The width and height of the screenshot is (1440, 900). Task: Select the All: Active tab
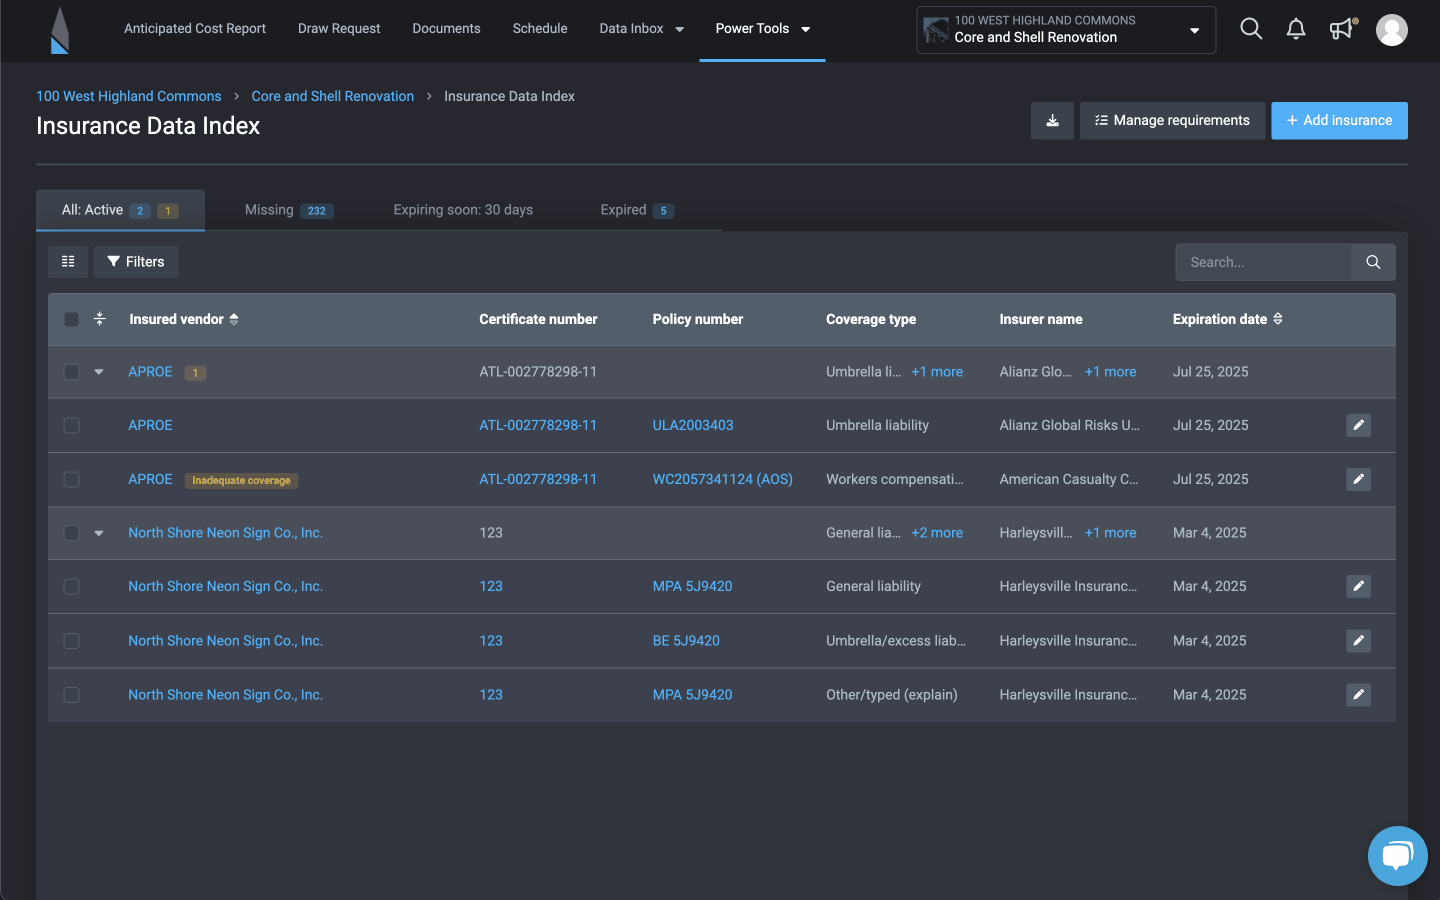pyautogui.click(x=120, y=210)
